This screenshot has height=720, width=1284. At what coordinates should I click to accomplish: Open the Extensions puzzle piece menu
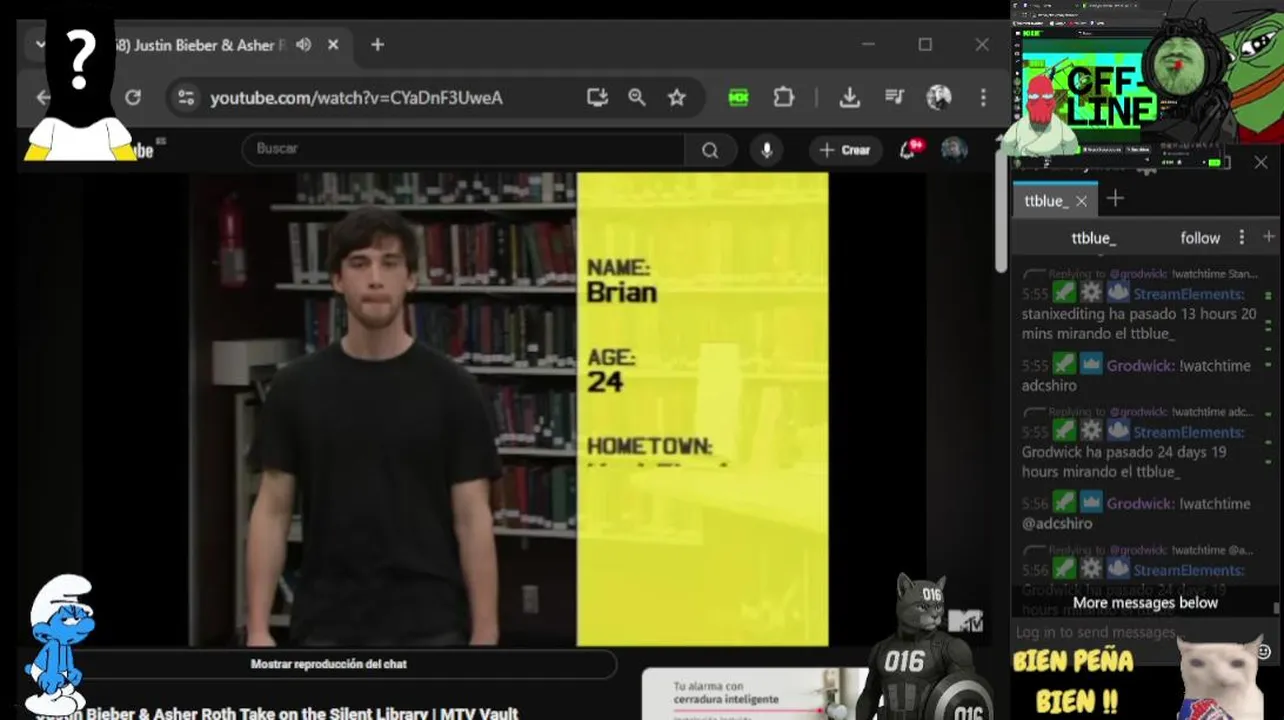tap(784, 97)
